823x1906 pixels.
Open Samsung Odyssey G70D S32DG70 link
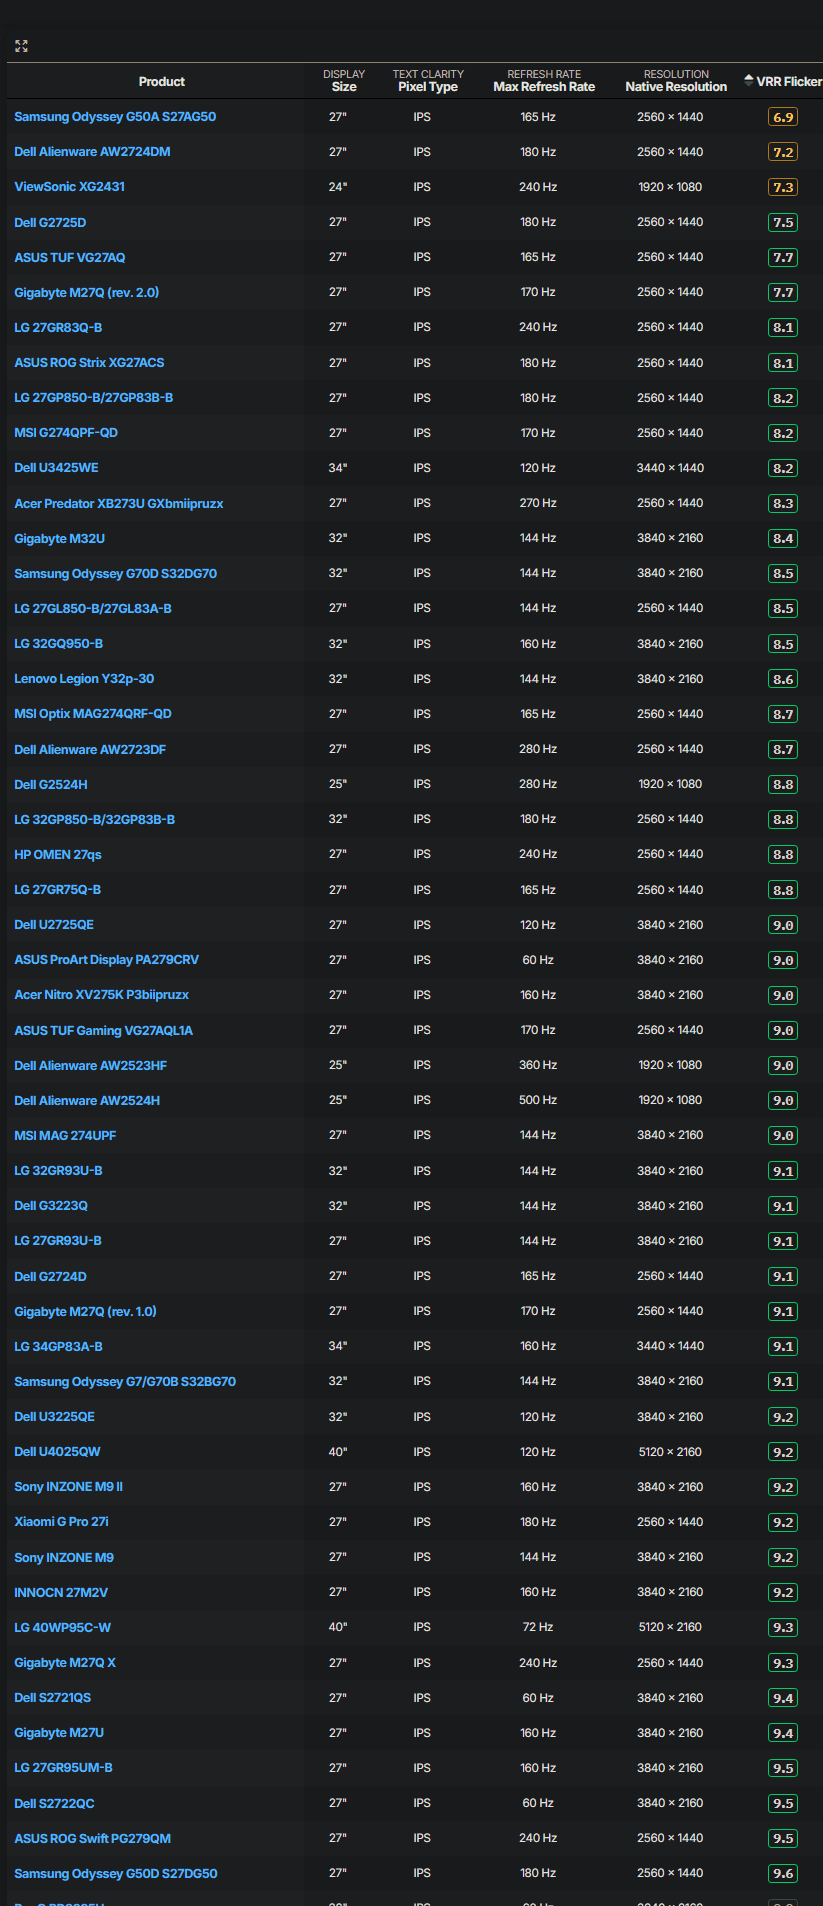(115, 573)
